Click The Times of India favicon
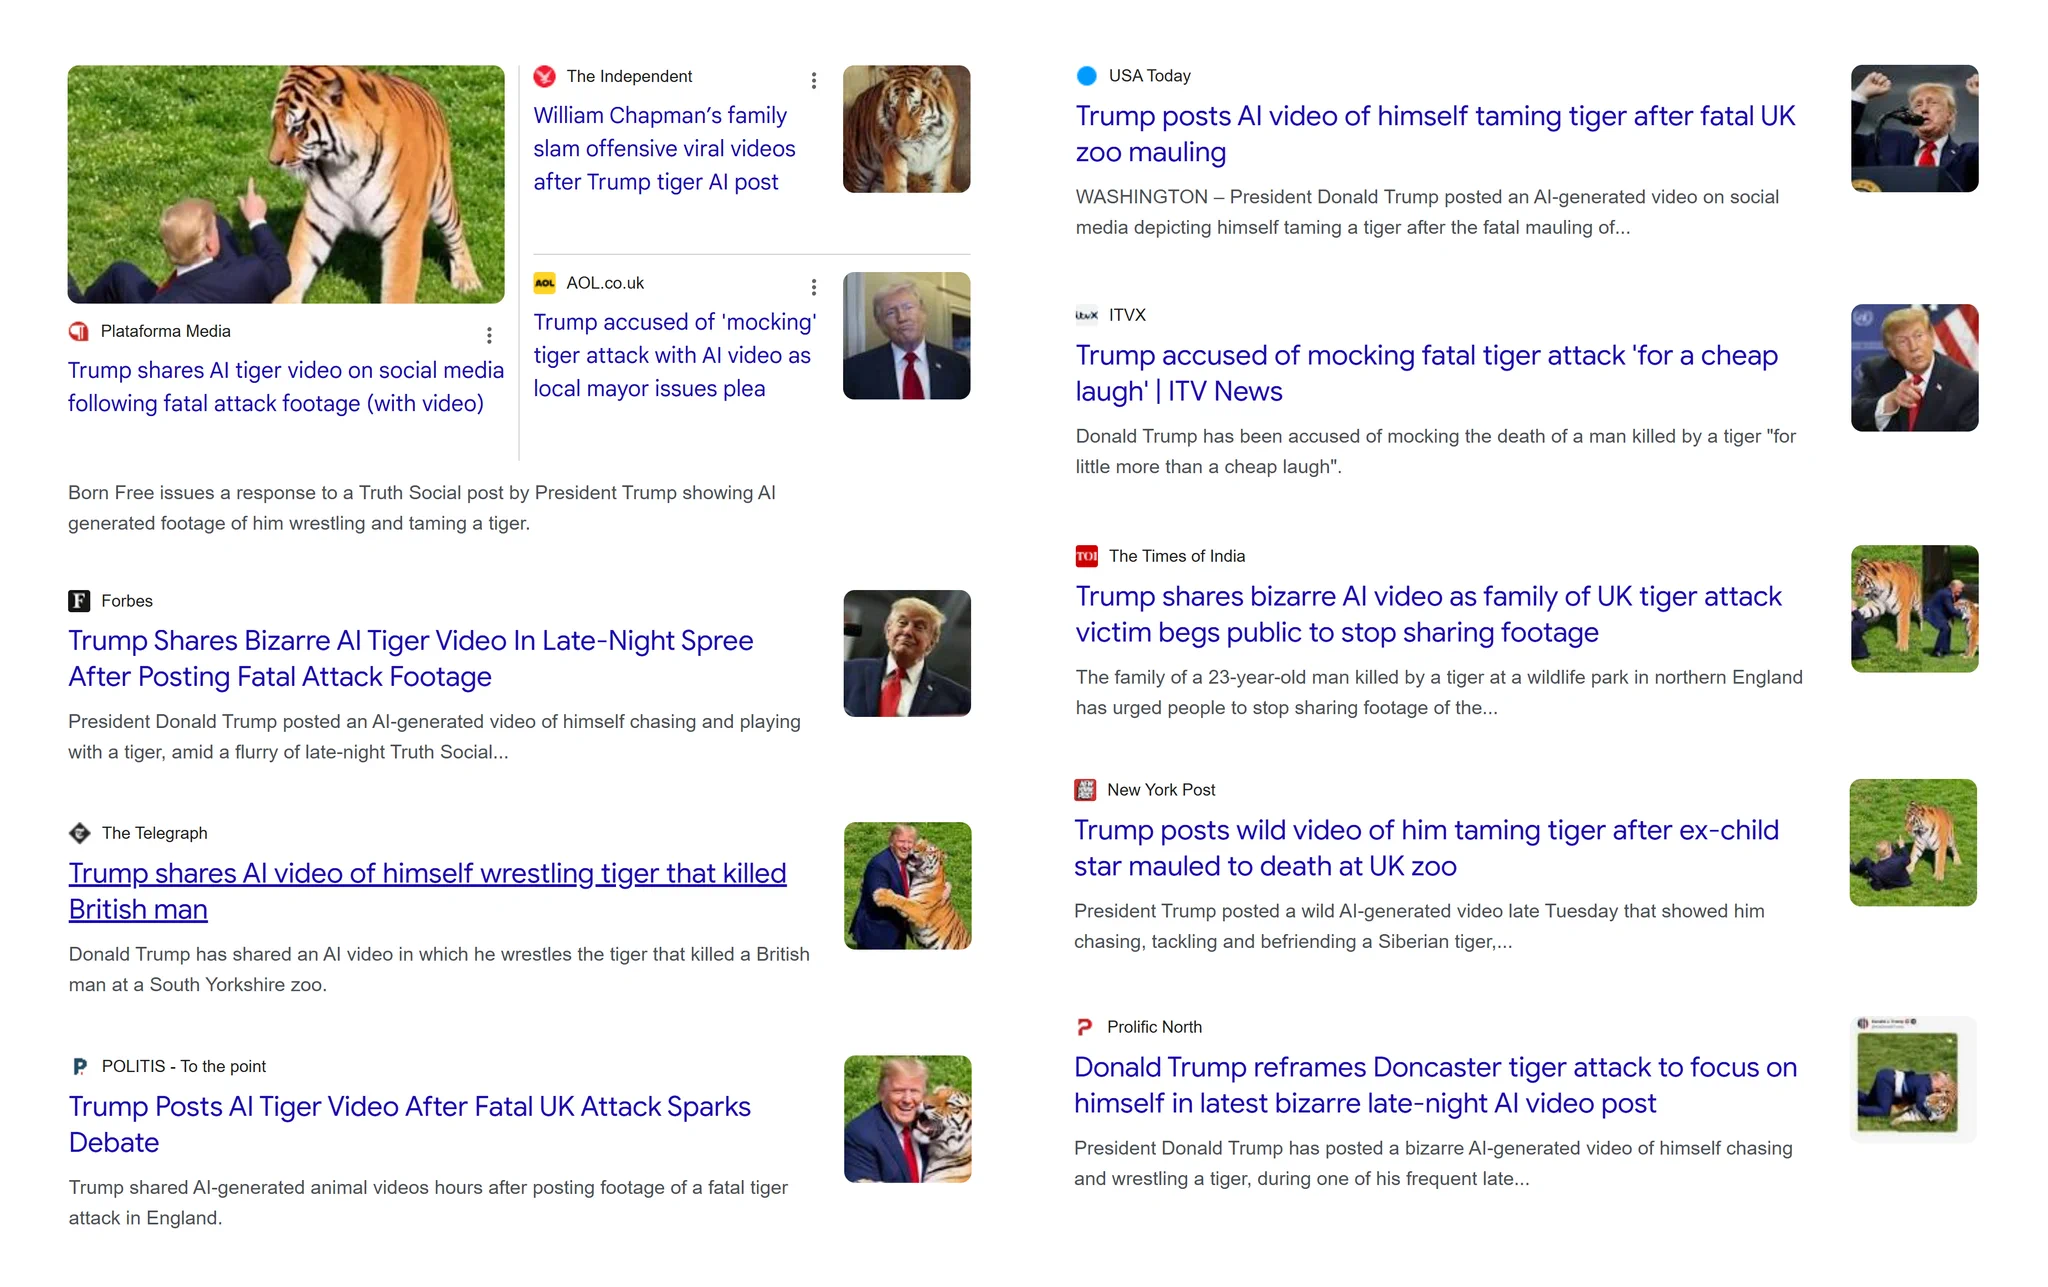This screenshot has height=1287, width=2048. pyautogui.click(x=1087, y=556)
